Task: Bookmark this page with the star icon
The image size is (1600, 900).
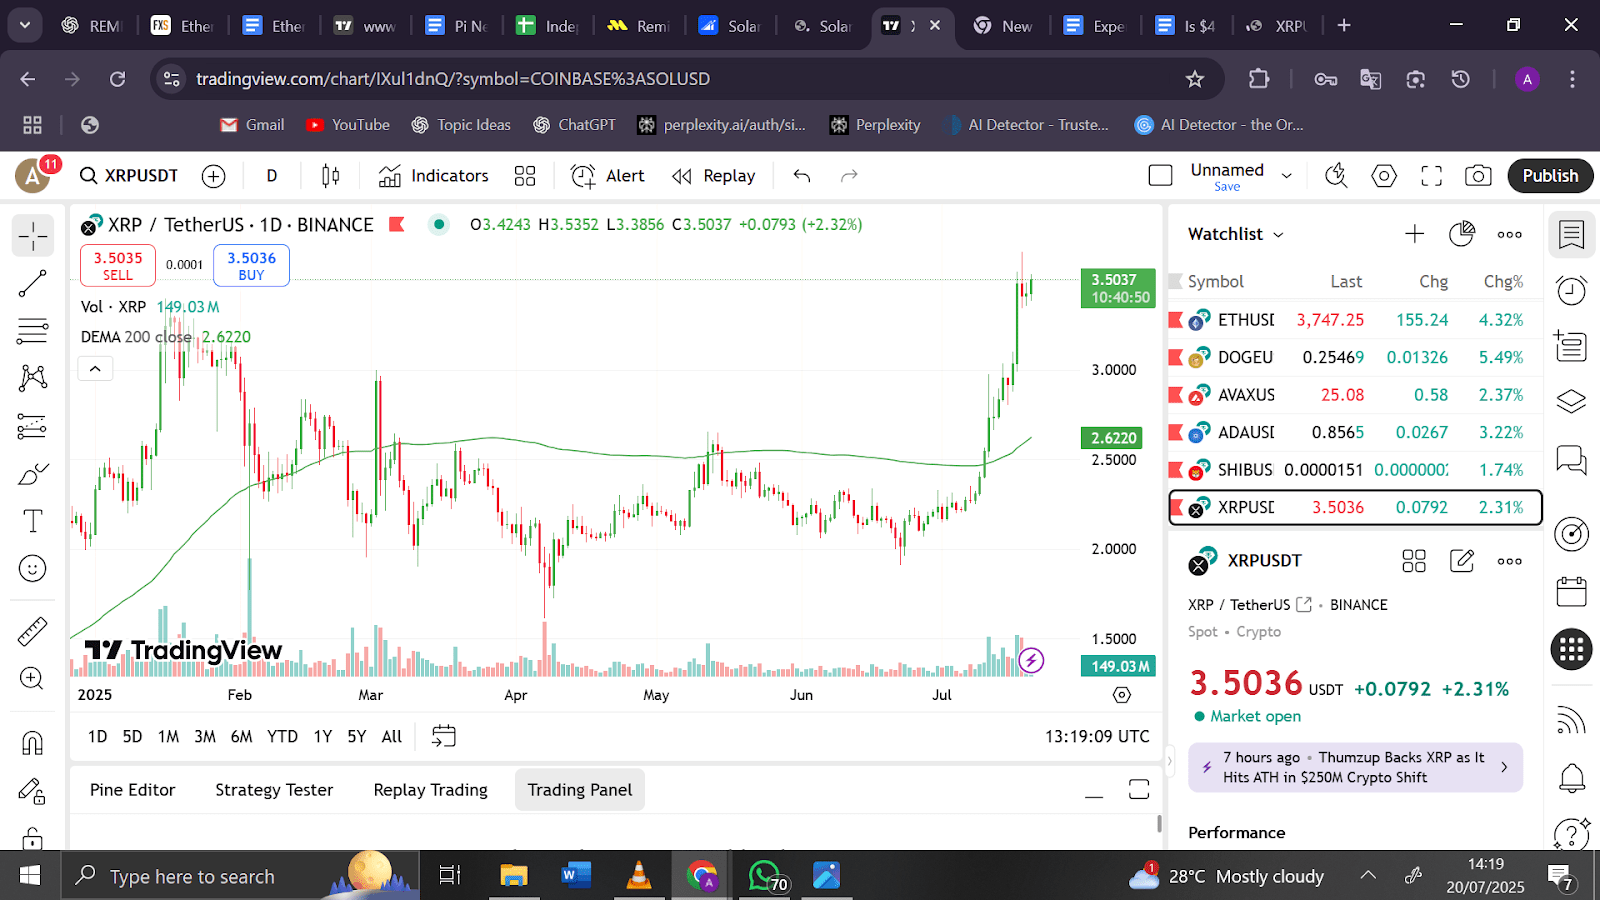Action: 1194,79
